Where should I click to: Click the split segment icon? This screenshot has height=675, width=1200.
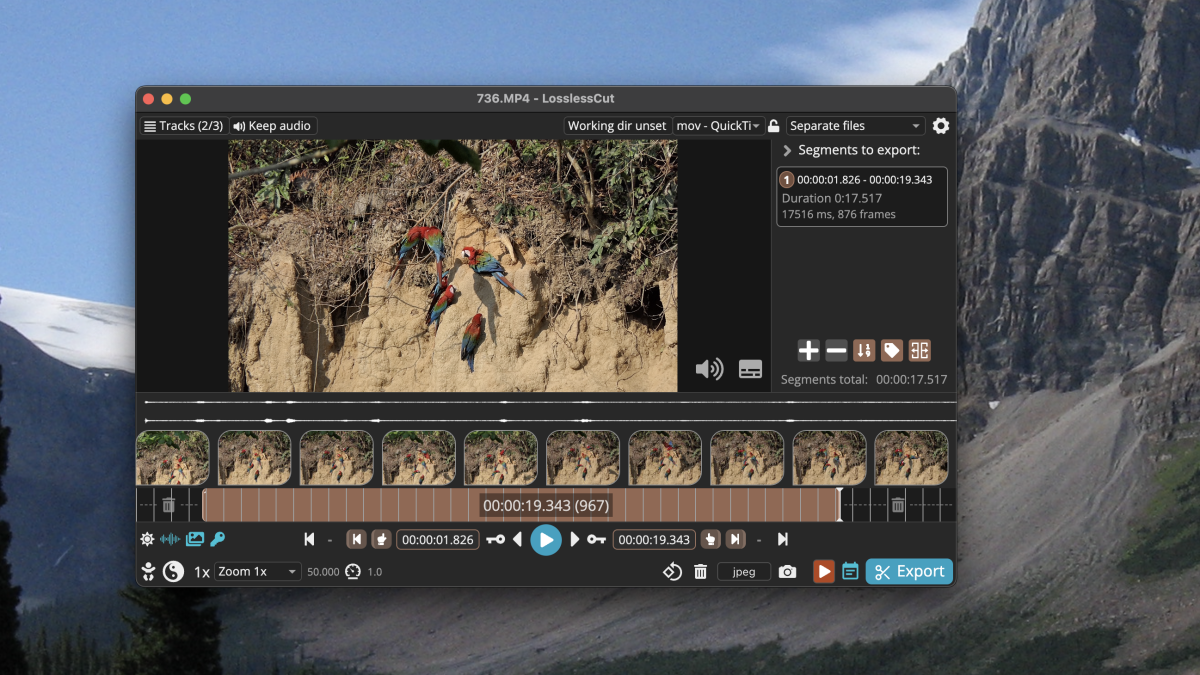[x=919, y=350]
